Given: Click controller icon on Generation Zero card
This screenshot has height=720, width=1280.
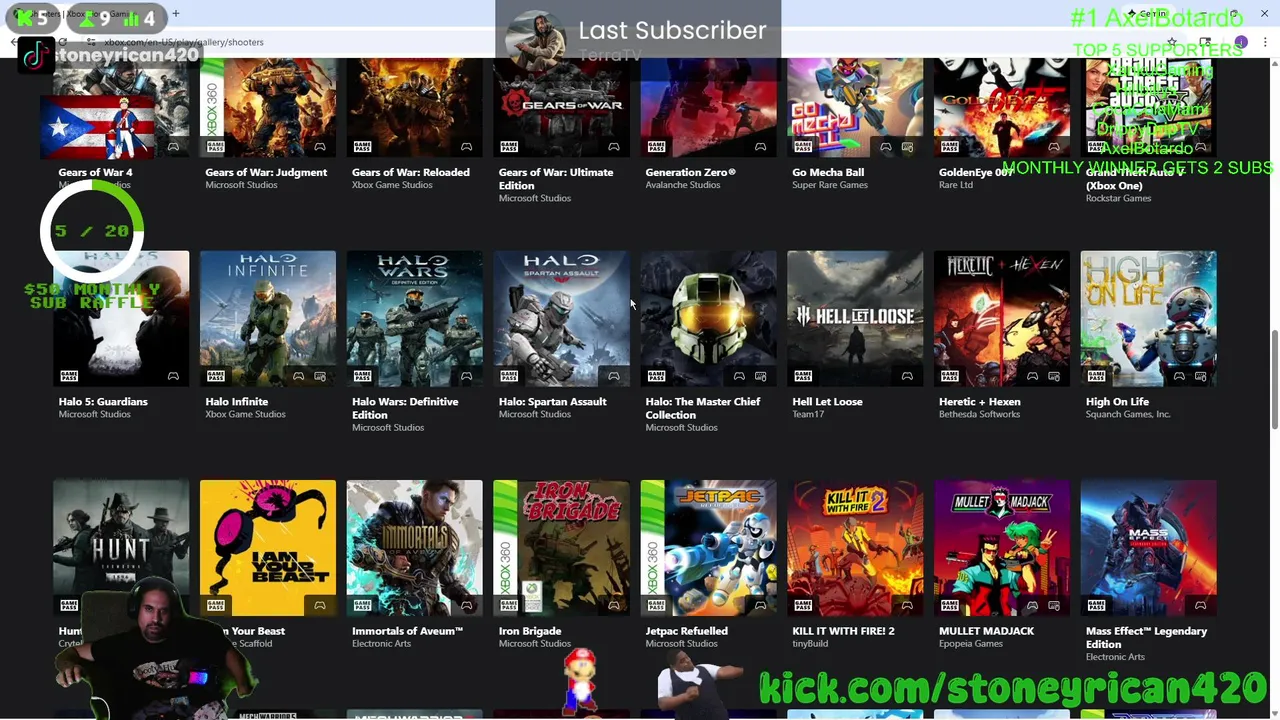Looking at the screenshot, I should tap(761, 147).
